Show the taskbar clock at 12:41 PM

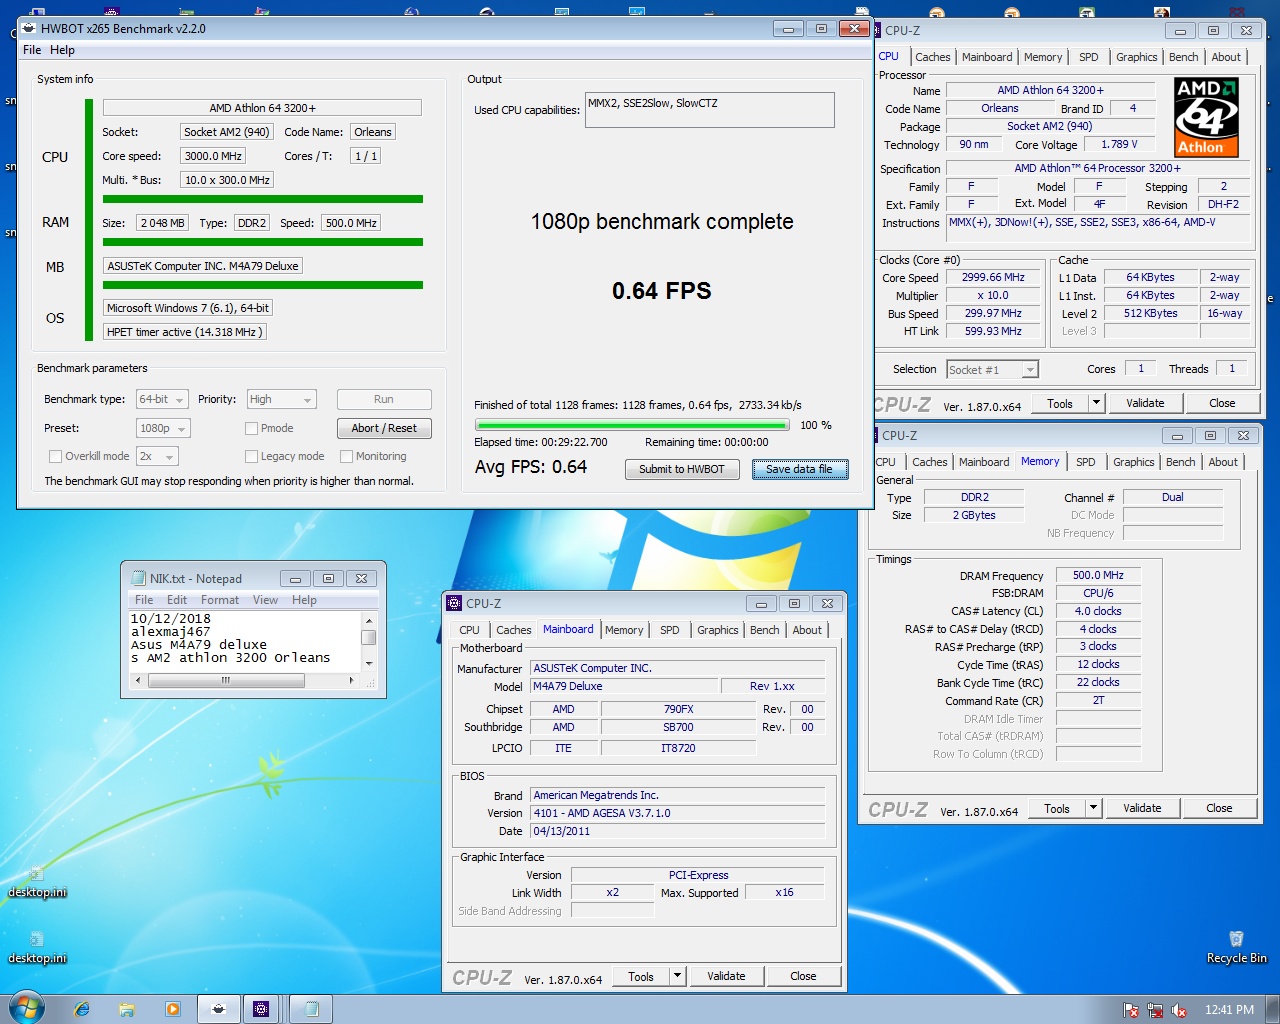coord(1229,1010)
